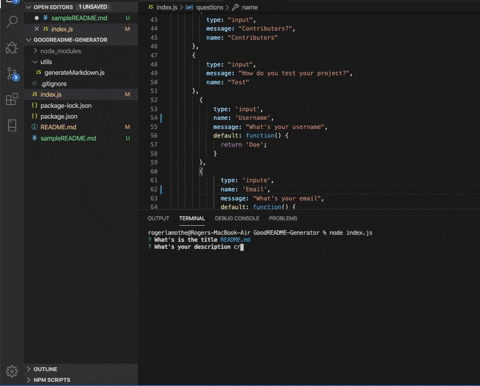The width and height of the screenshot is (480, 386).
Task: Collapse the utils folder
Action: 35,62
